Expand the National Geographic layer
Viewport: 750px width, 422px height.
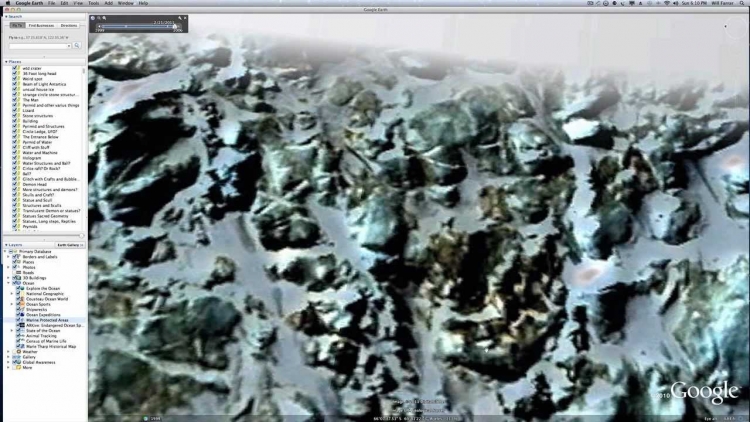[12, 294]
